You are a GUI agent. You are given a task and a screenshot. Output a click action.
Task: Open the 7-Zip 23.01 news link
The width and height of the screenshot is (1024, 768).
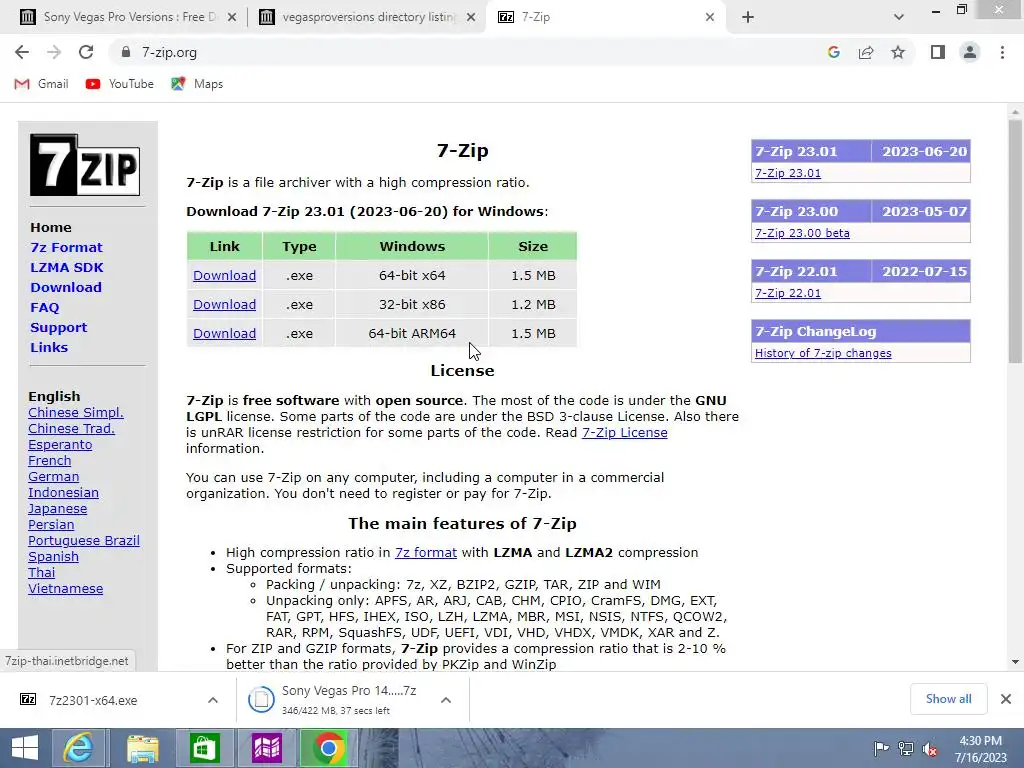click(788, 173)
